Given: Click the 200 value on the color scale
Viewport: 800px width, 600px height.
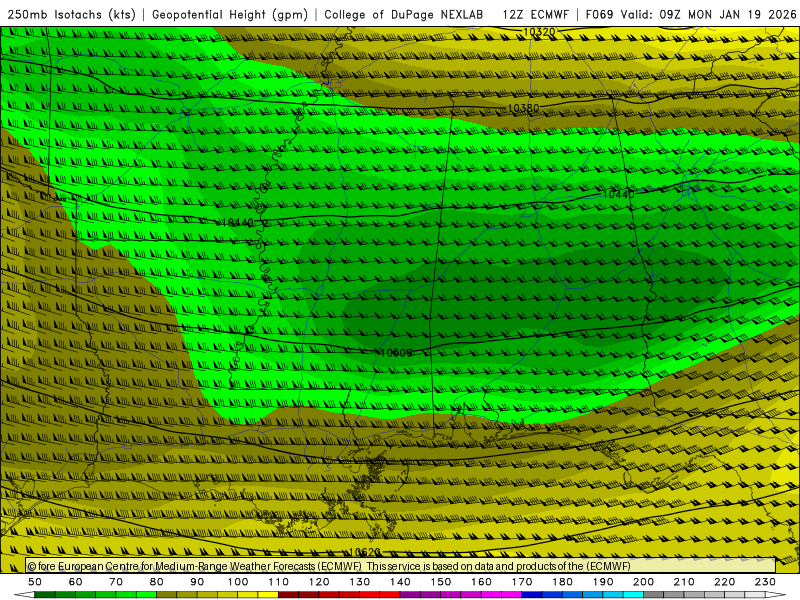Looking at the screenshot, I should click(643, 582).
